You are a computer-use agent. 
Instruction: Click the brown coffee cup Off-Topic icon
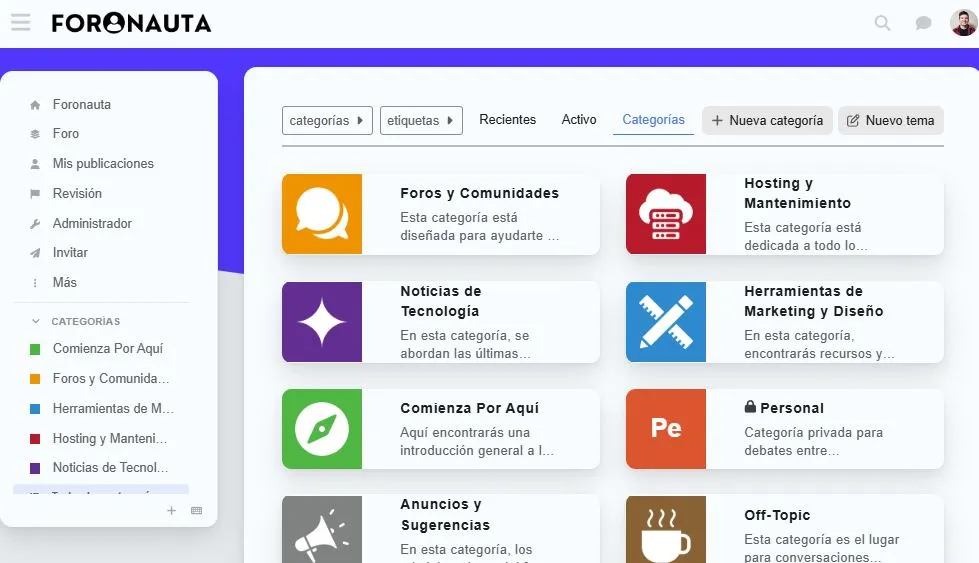pyautogui.click(x=666, y=529)
